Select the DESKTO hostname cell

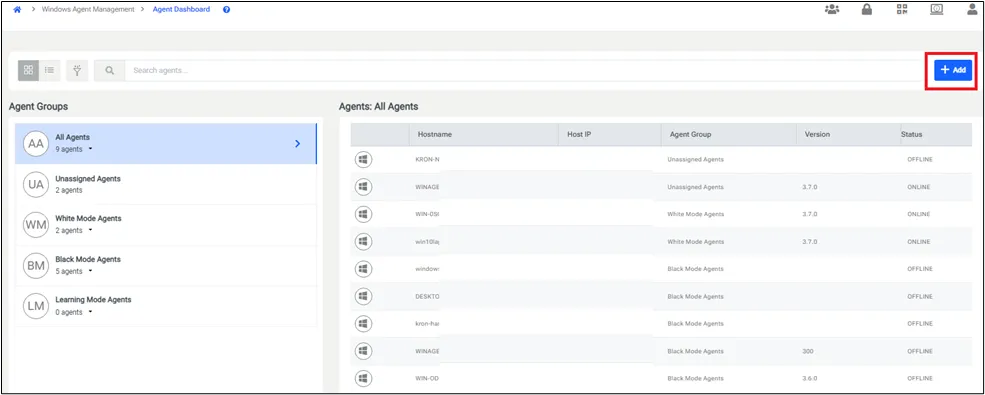pyautogui.click(x=427, y=296)
